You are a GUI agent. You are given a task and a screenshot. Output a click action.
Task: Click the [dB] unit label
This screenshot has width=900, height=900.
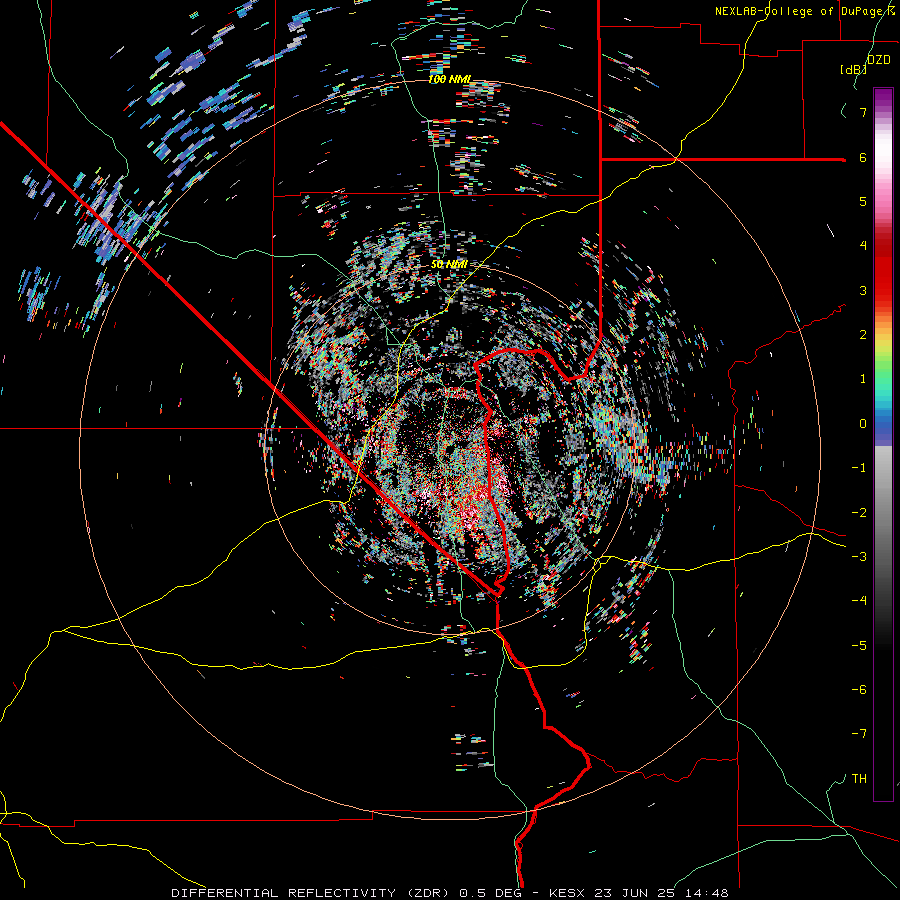click(854, 69)
